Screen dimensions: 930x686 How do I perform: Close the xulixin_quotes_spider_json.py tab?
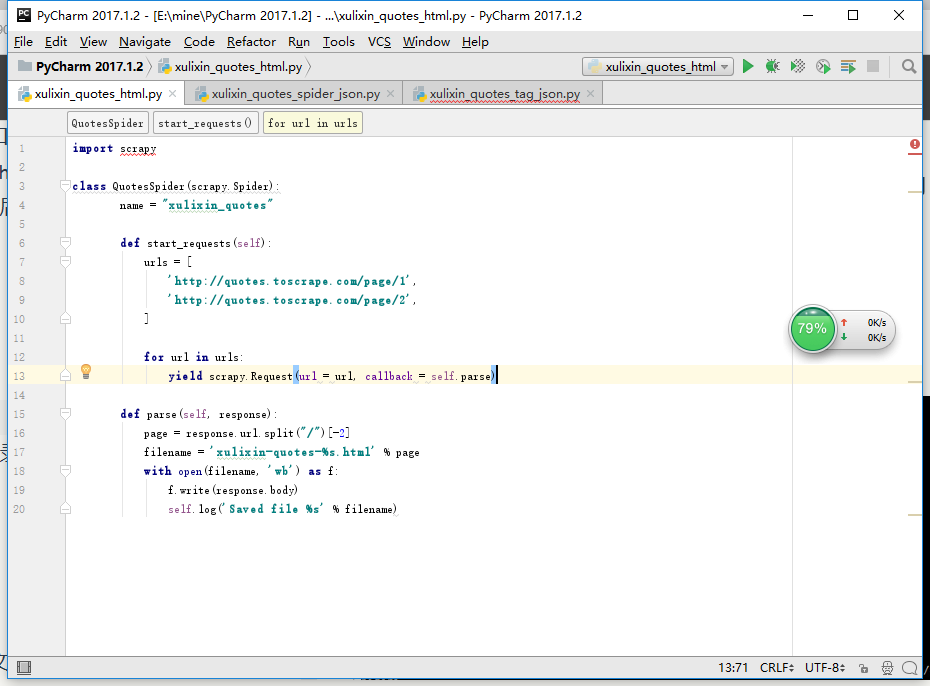390,94
